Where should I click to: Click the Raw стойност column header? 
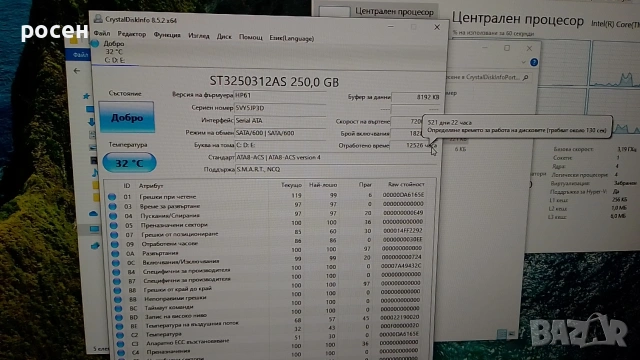pos(406,184)
